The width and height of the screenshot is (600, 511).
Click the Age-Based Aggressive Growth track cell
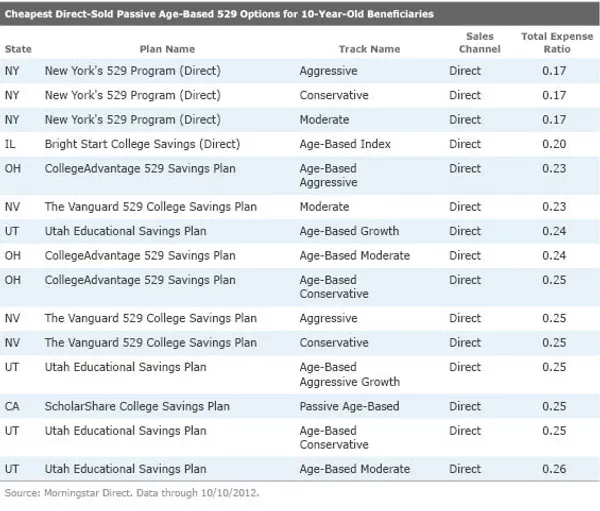click(349, 374)
